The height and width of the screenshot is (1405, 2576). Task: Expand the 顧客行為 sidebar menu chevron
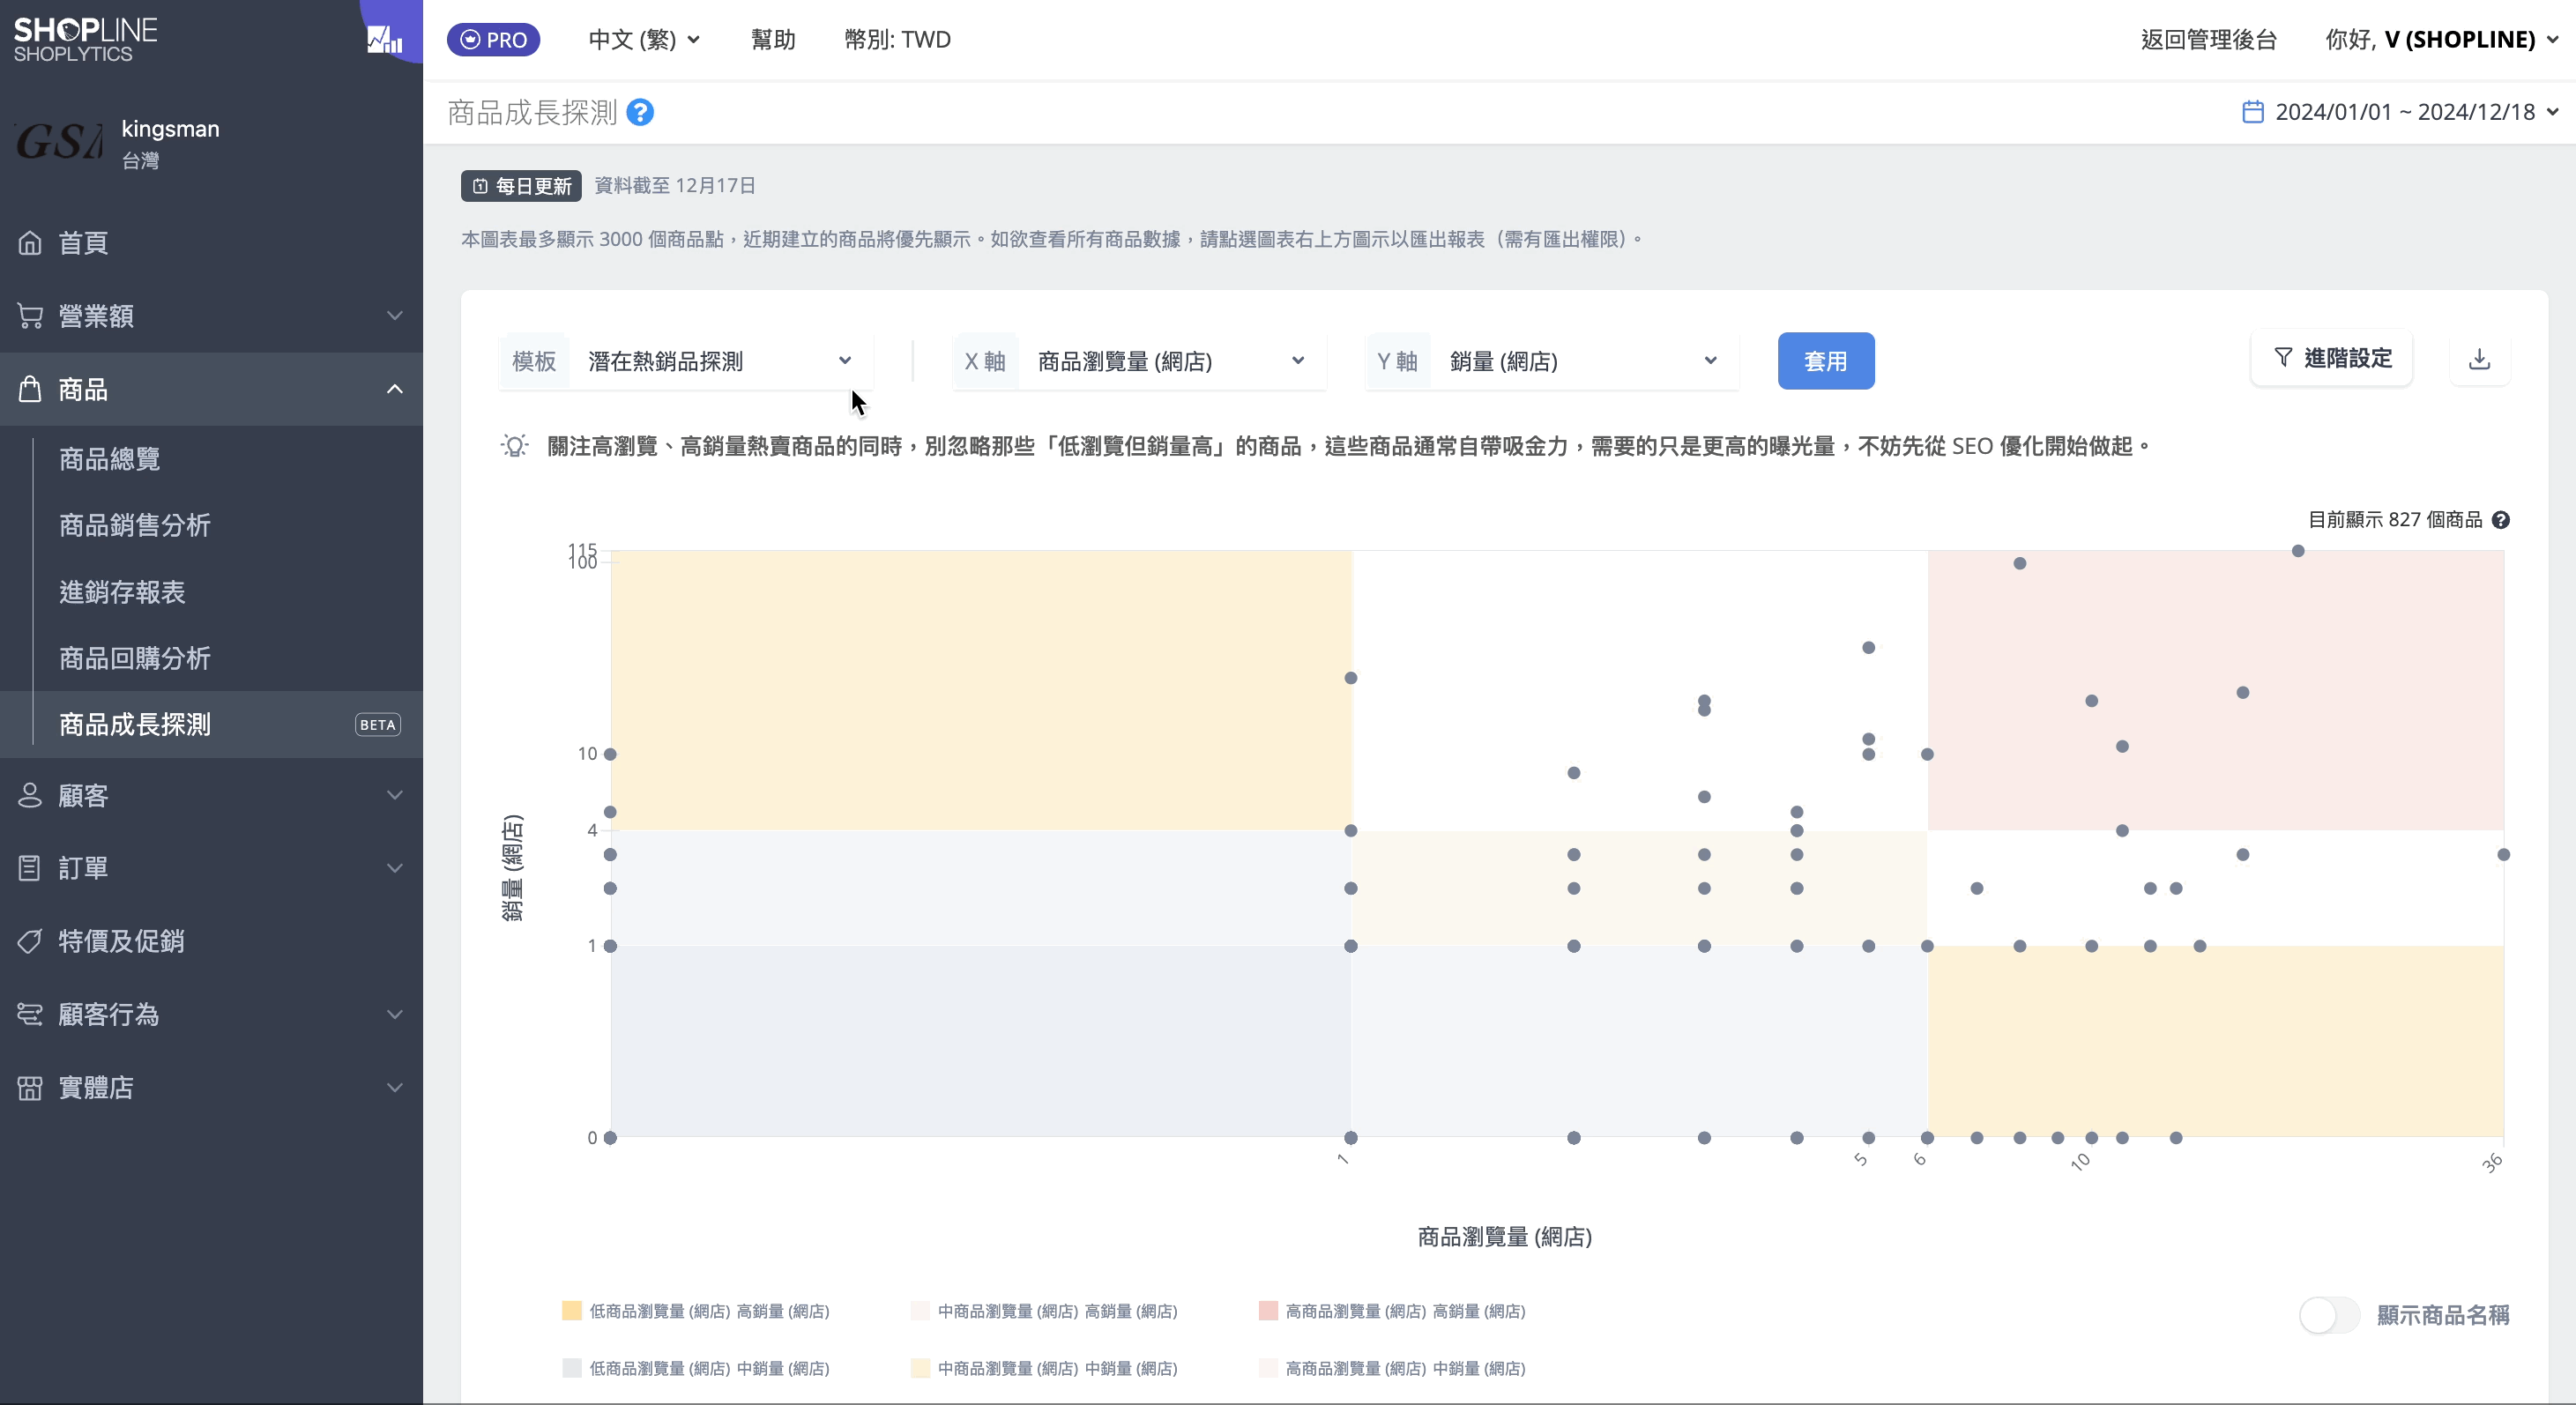pyautogui.click(x=395, y=1014)
